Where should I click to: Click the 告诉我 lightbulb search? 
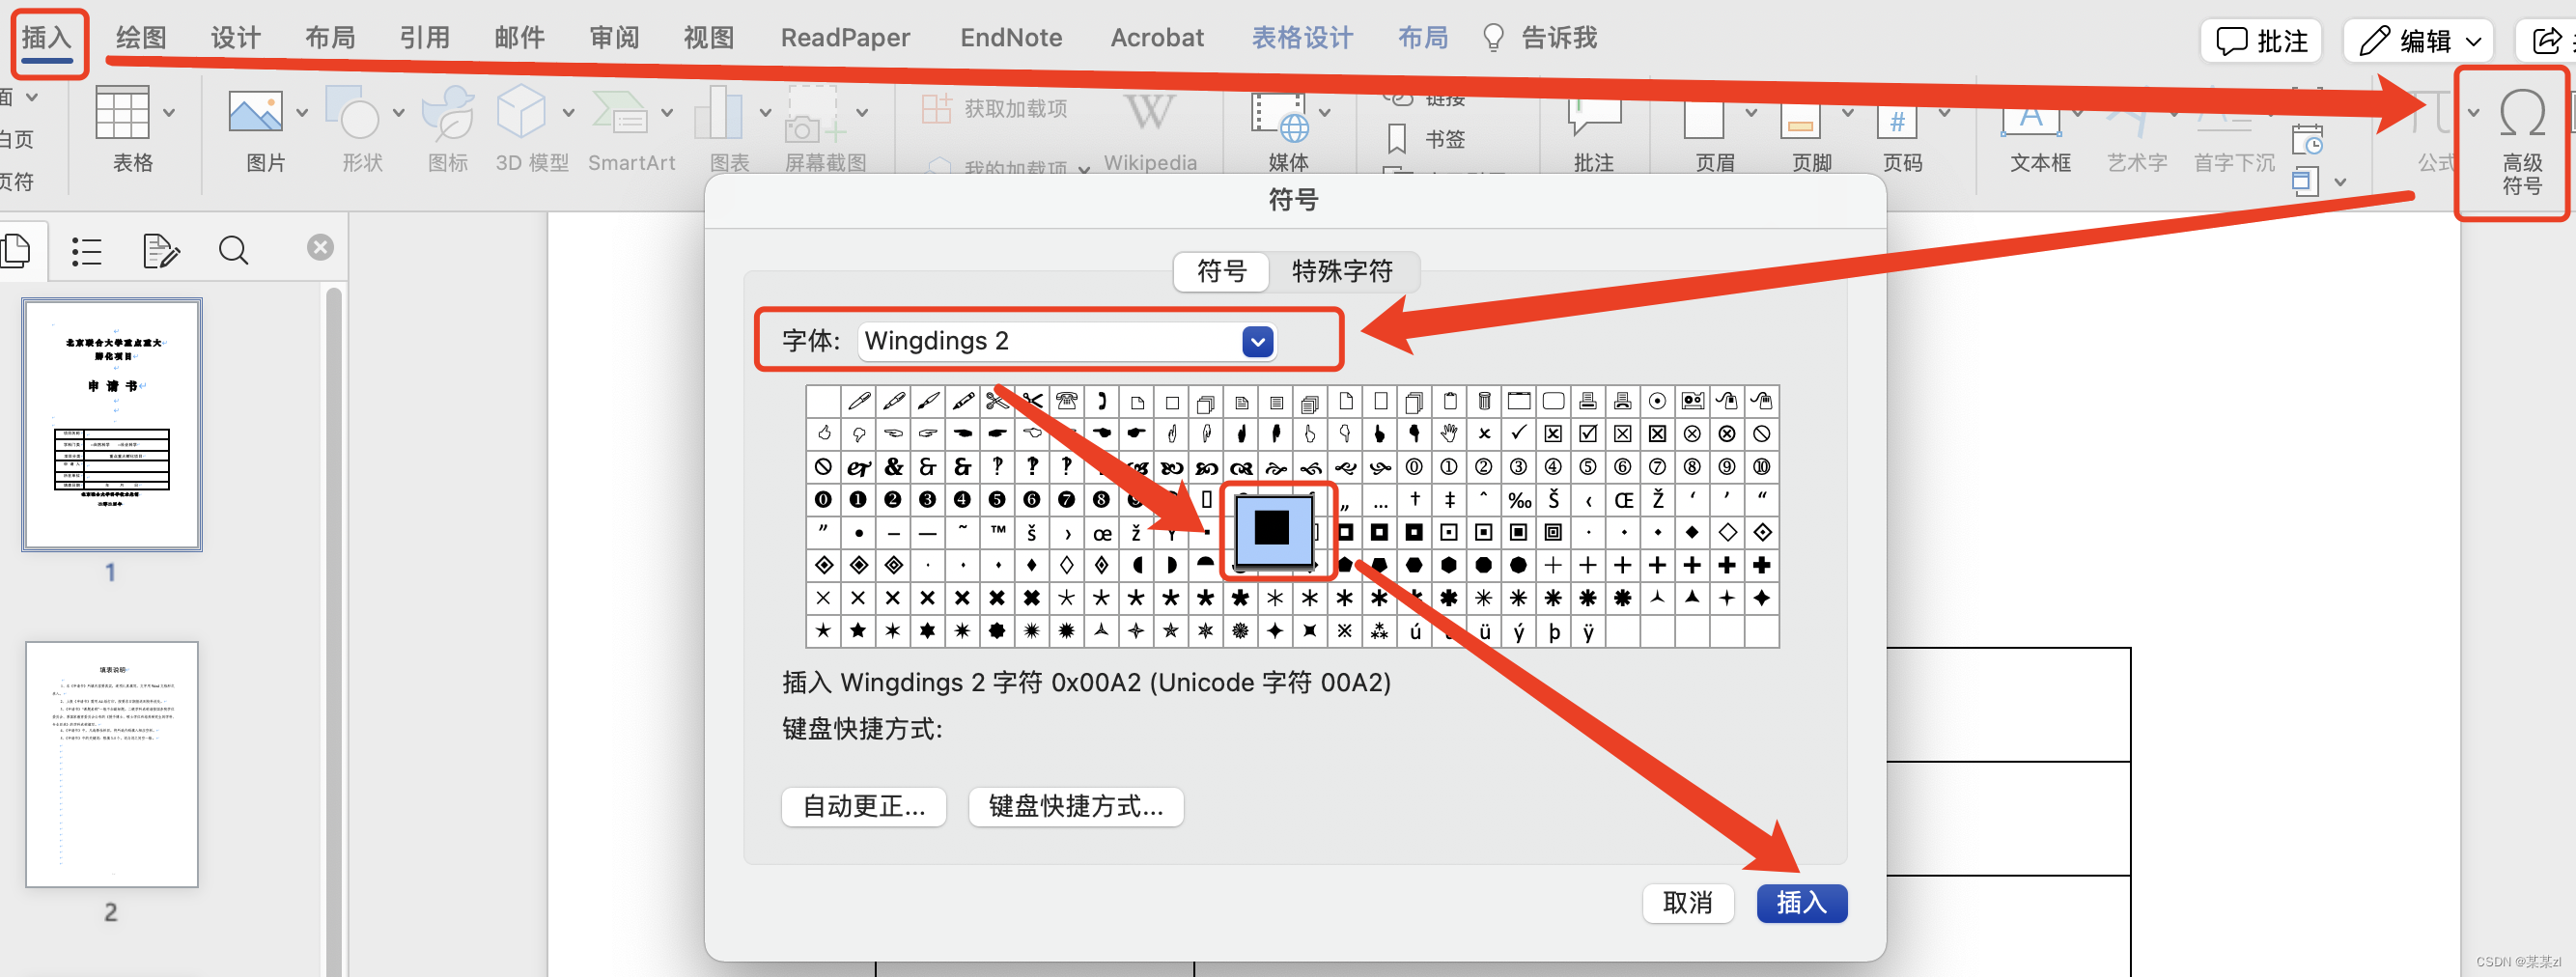click(x=1539, y=38)
